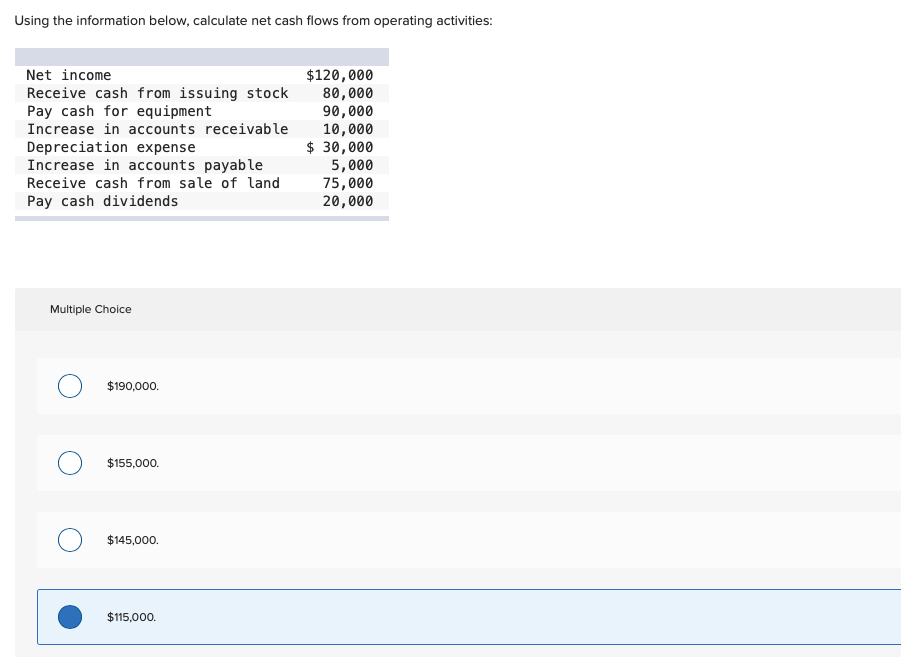The height and width of the screenshot is (657, 901).
Task: Select the $190,000 radio button
Action: pyautogui.click(x=70, y=386)
